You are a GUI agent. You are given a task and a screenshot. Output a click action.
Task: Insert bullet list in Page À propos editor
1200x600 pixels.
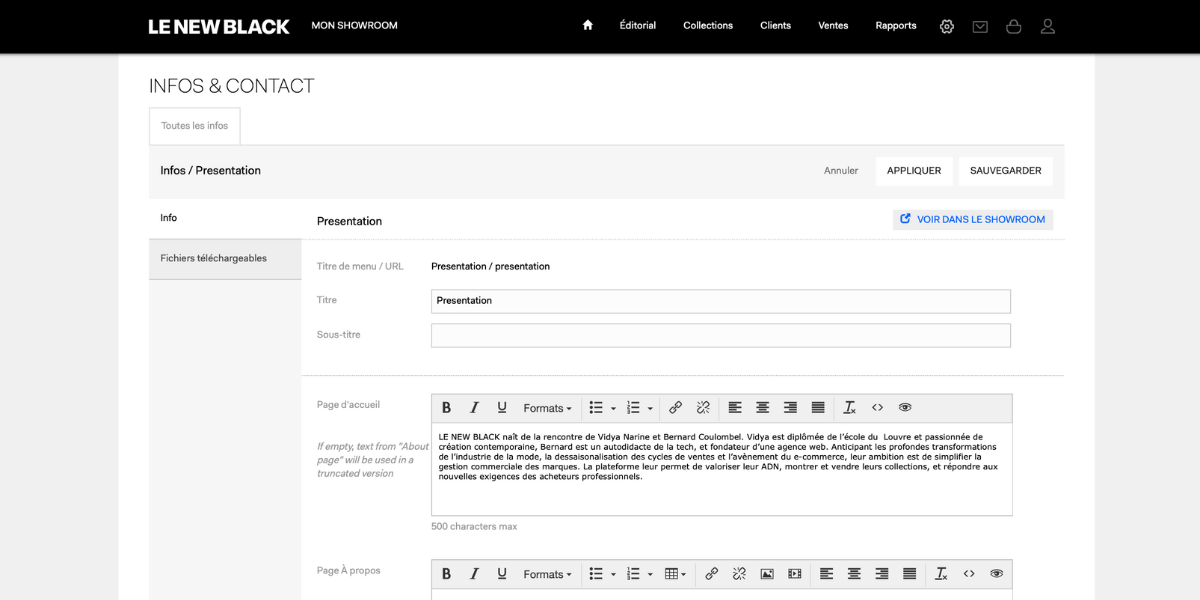(596, 574)
